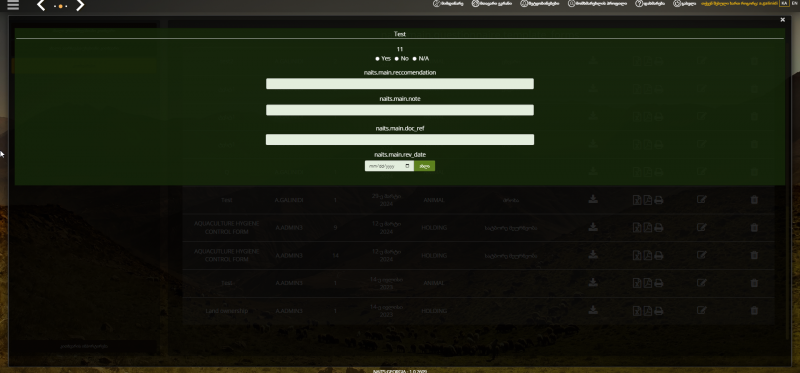Delete Aquaculture Hygiene form with count 14
Image resolution: width=800 pixels, height=373 pixels.
click(x=754, y=255)
